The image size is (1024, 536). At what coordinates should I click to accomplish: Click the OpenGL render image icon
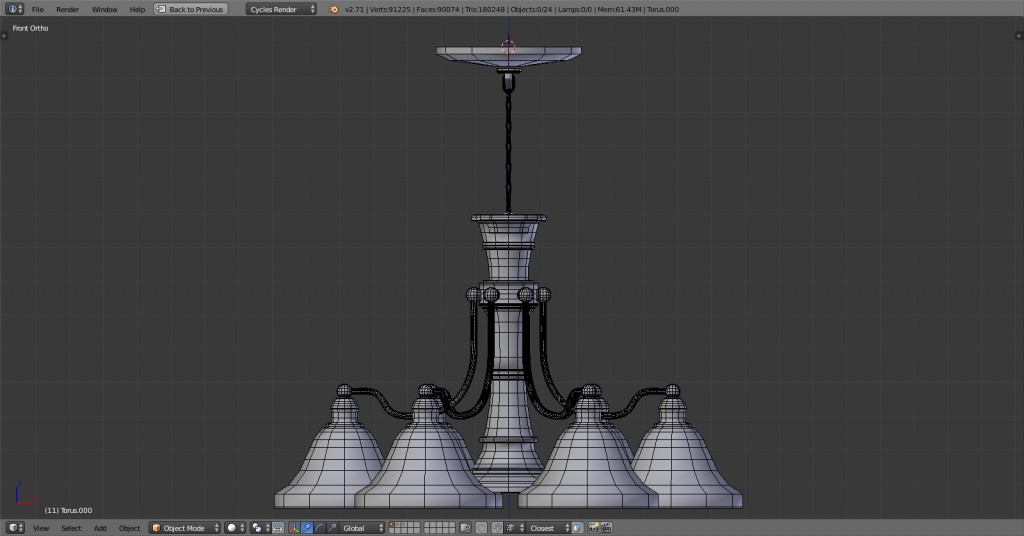pyautogui.click(x=594, y=528)
